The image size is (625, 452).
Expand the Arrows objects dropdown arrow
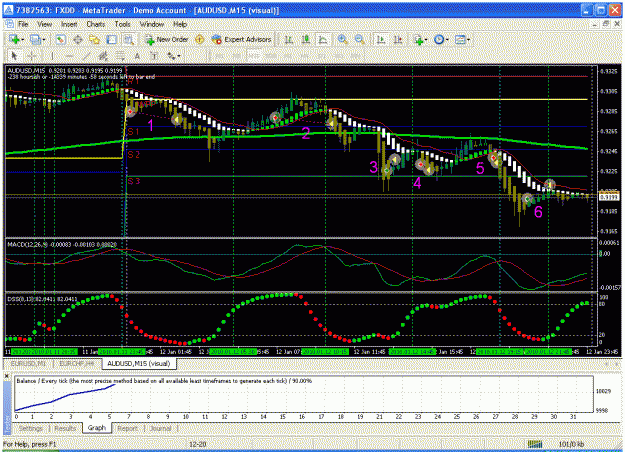(x=179, y=56)
